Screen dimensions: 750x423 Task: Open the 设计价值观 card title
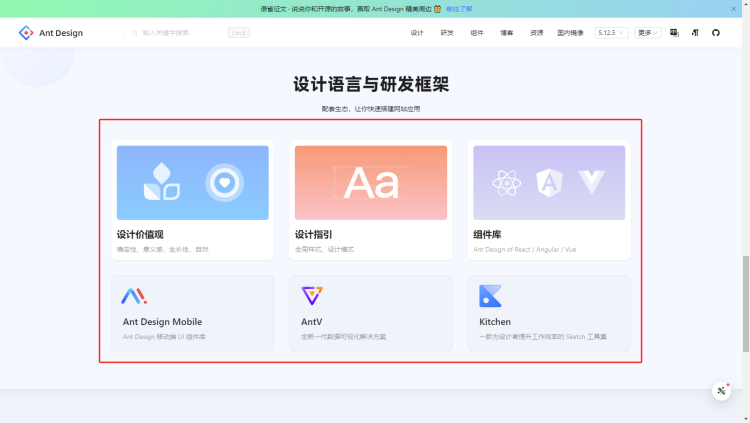[x=140, y=234]
